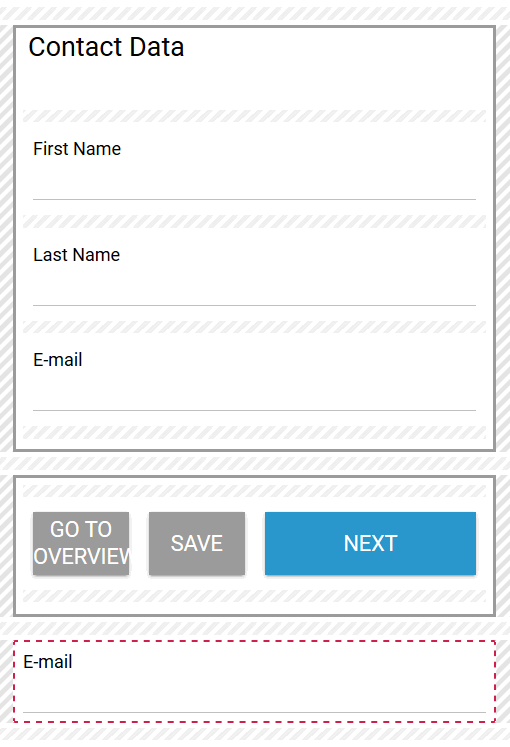Viewport: 510px width, 747px height.
Task: Focus the Last Name input field
Action: click(254, 290)
